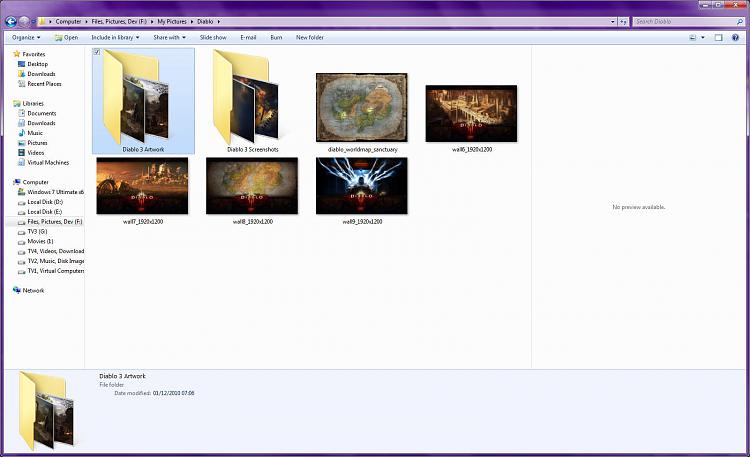Click Computer in the address breadcrumb

pyautogui.click(x=68, y=22)
